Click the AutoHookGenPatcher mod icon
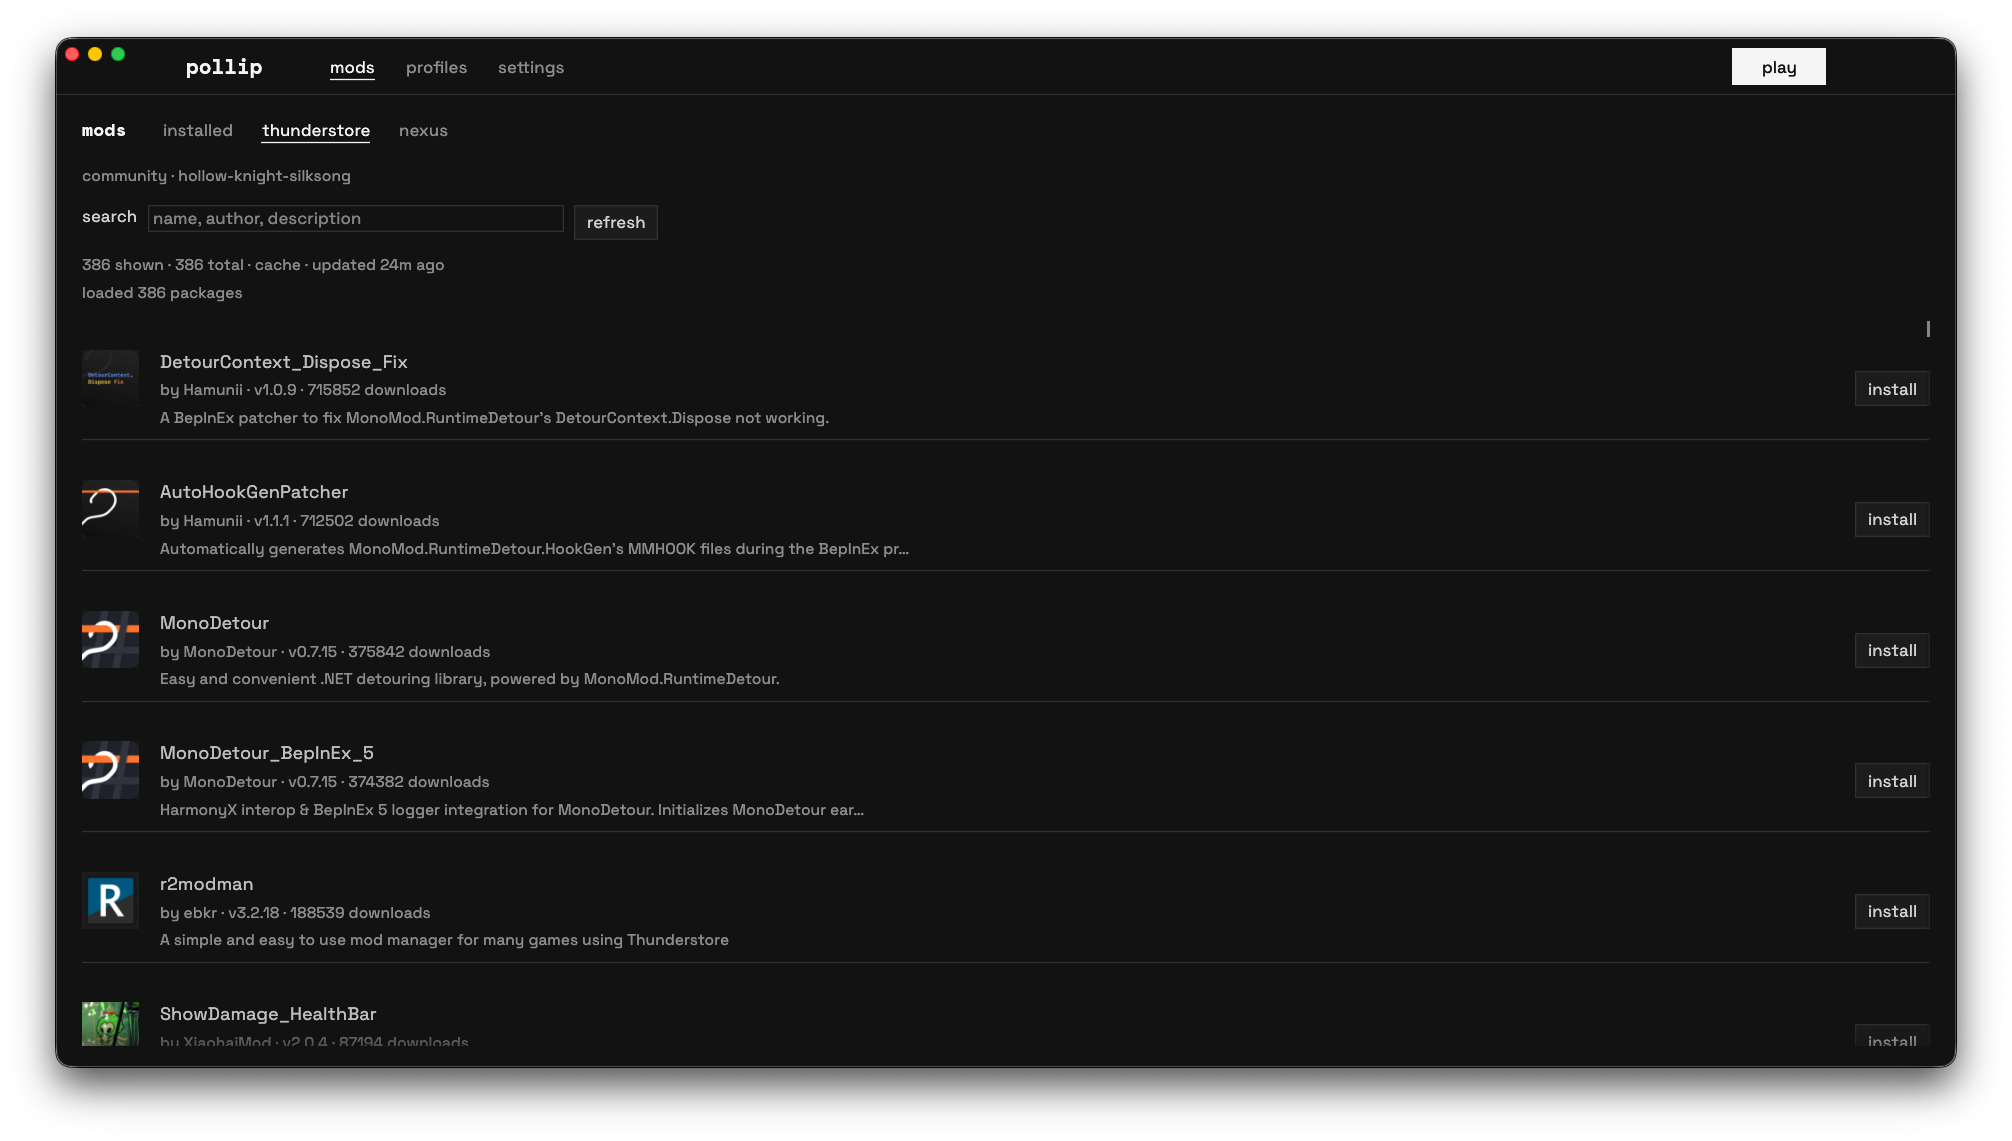This screenshot has height=1141, width=2012. 110,509
